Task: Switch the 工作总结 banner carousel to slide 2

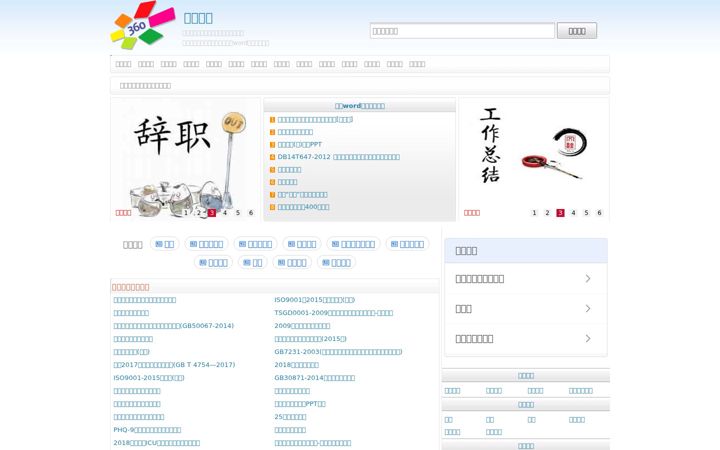Action: point(547,213)
